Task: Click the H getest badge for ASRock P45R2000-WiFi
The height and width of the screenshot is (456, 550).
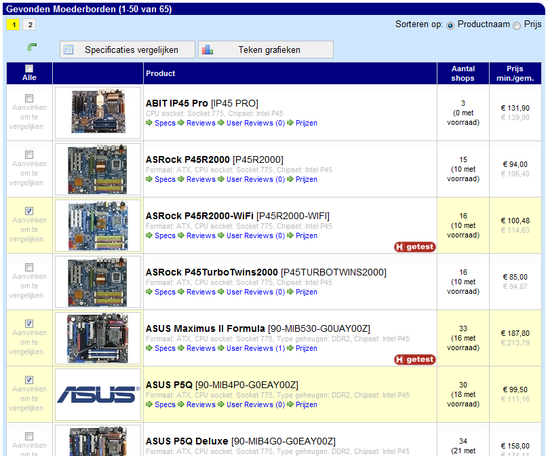Action: tap(415, 247)
